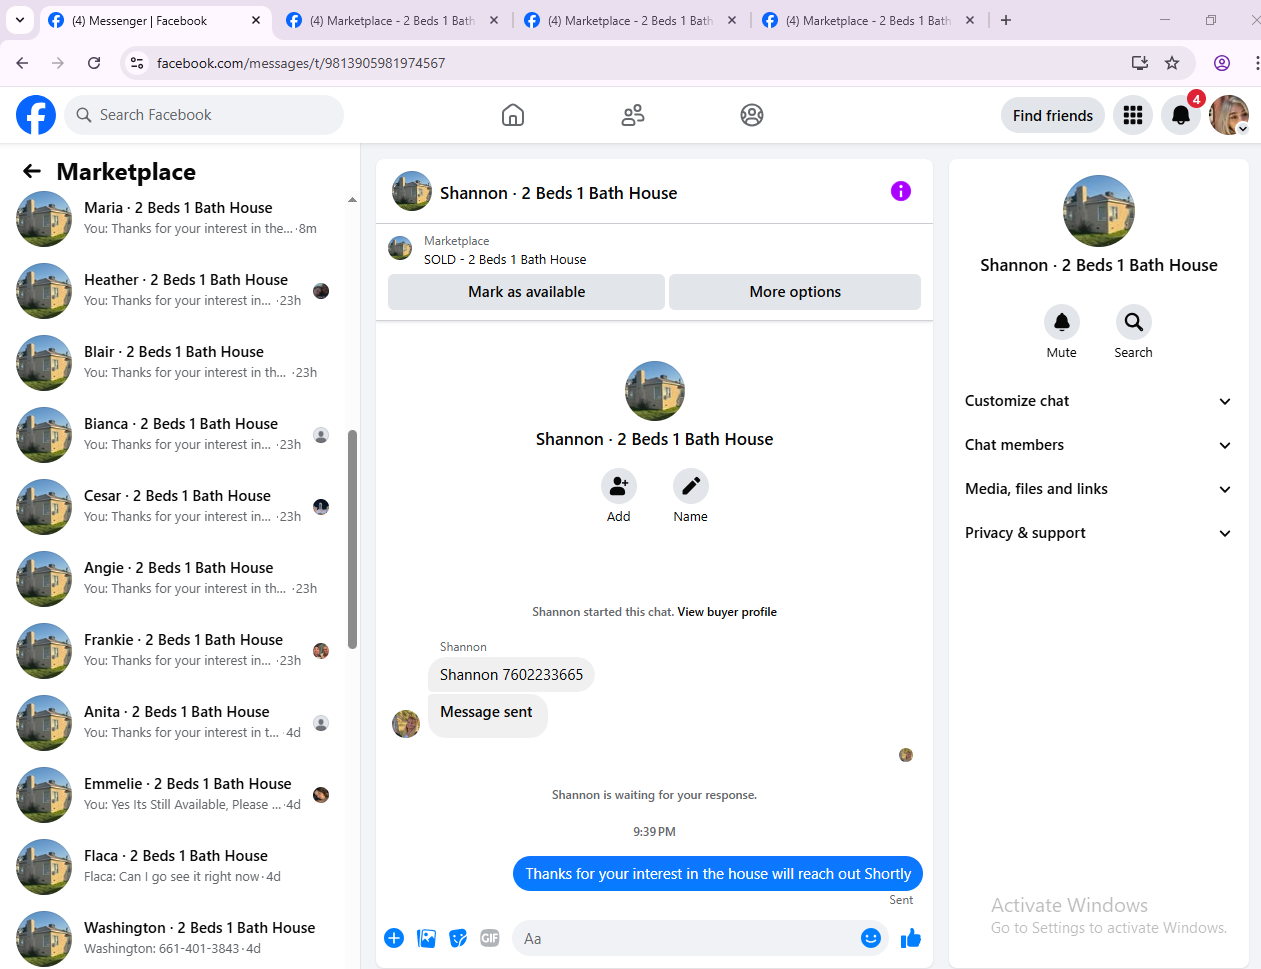Click the purple conversation info icon
Viewport: 1261px width, 969px height.
pos(901,191)
